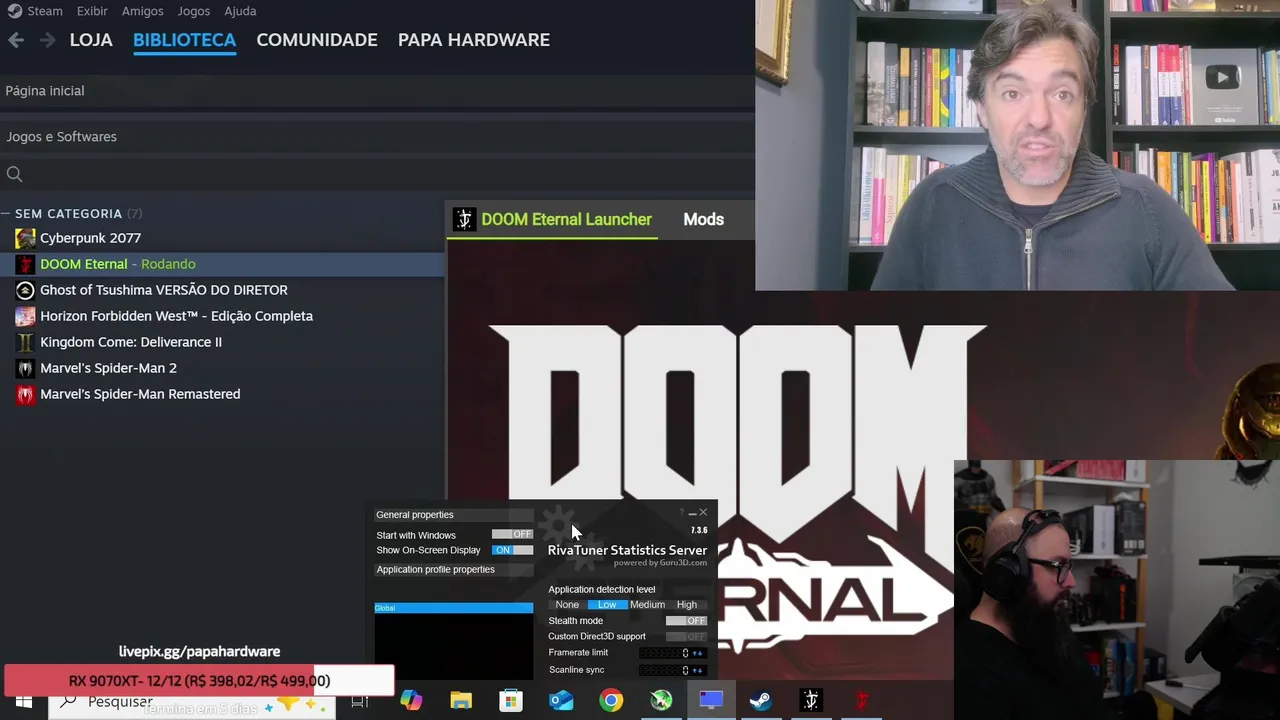Go to COMUNIDADE section
The height and width of the screenshot is (720, 1280).
317,40
